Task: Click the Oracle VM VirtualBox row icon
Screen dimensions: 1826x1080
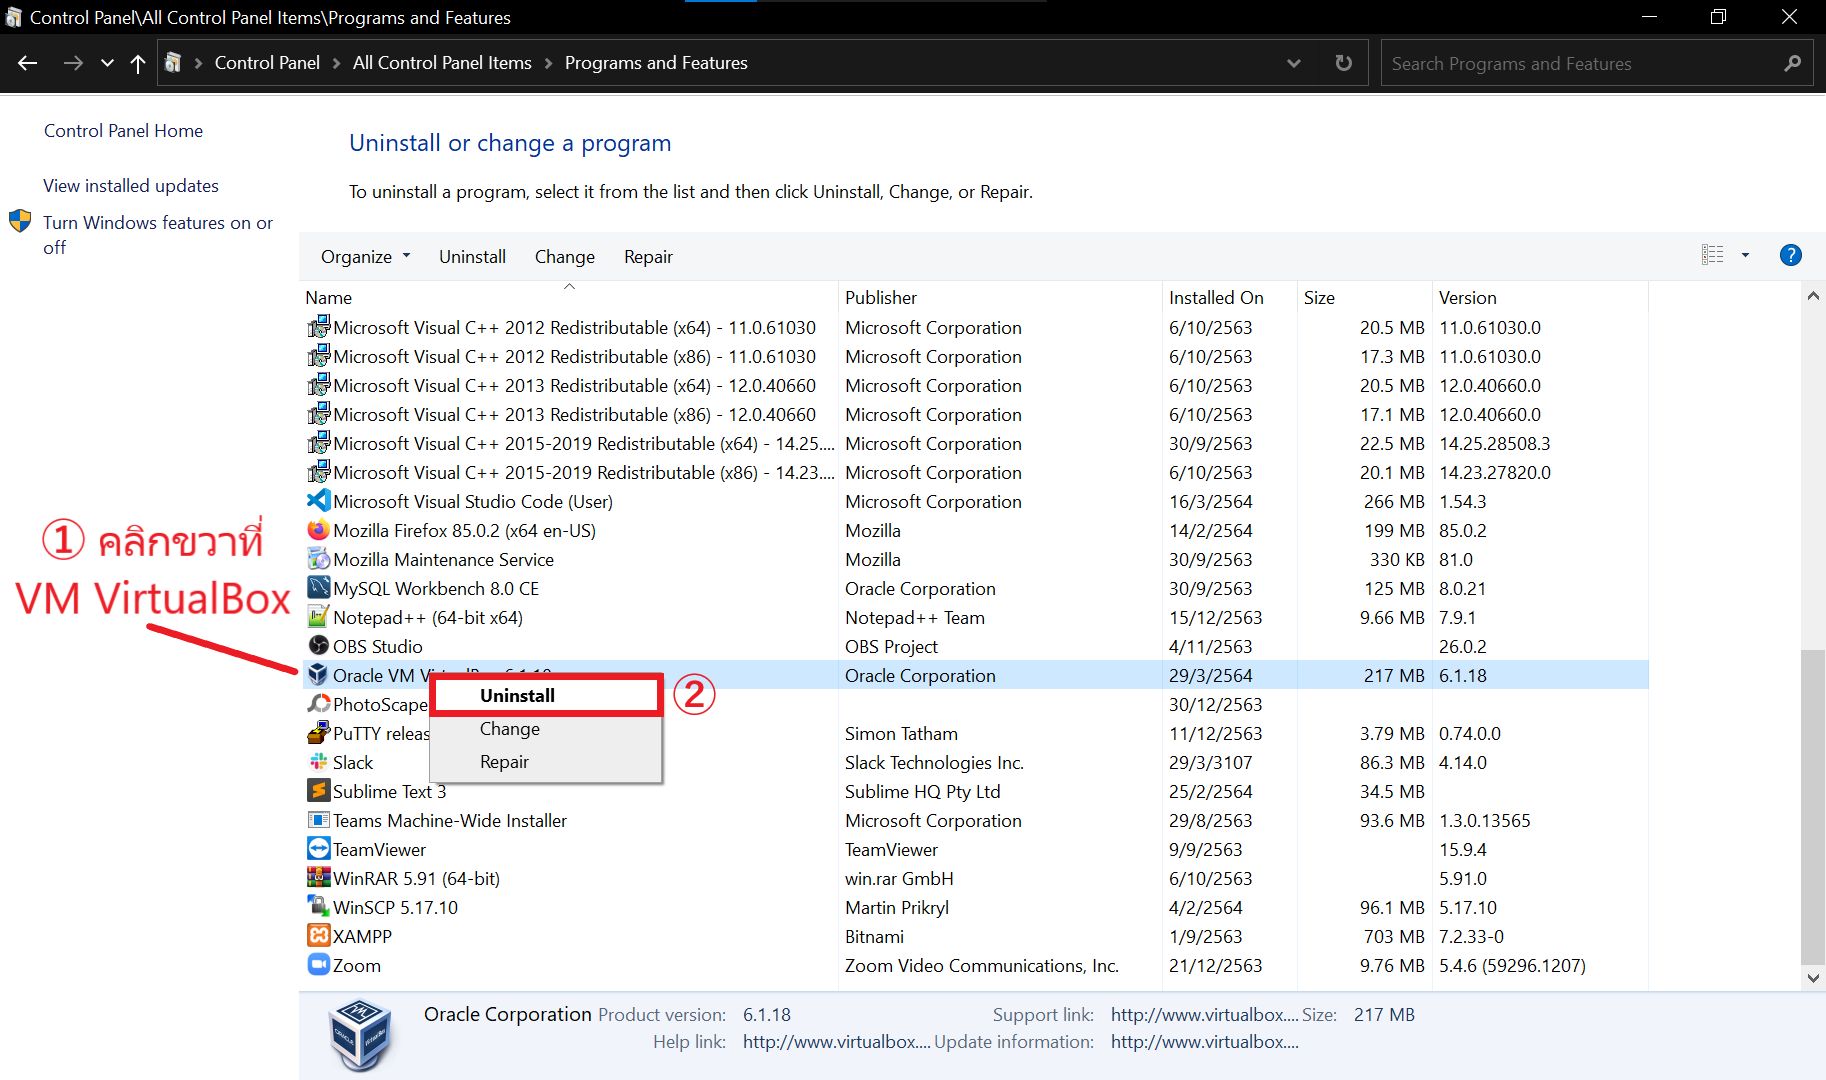Action: point(318,675)
